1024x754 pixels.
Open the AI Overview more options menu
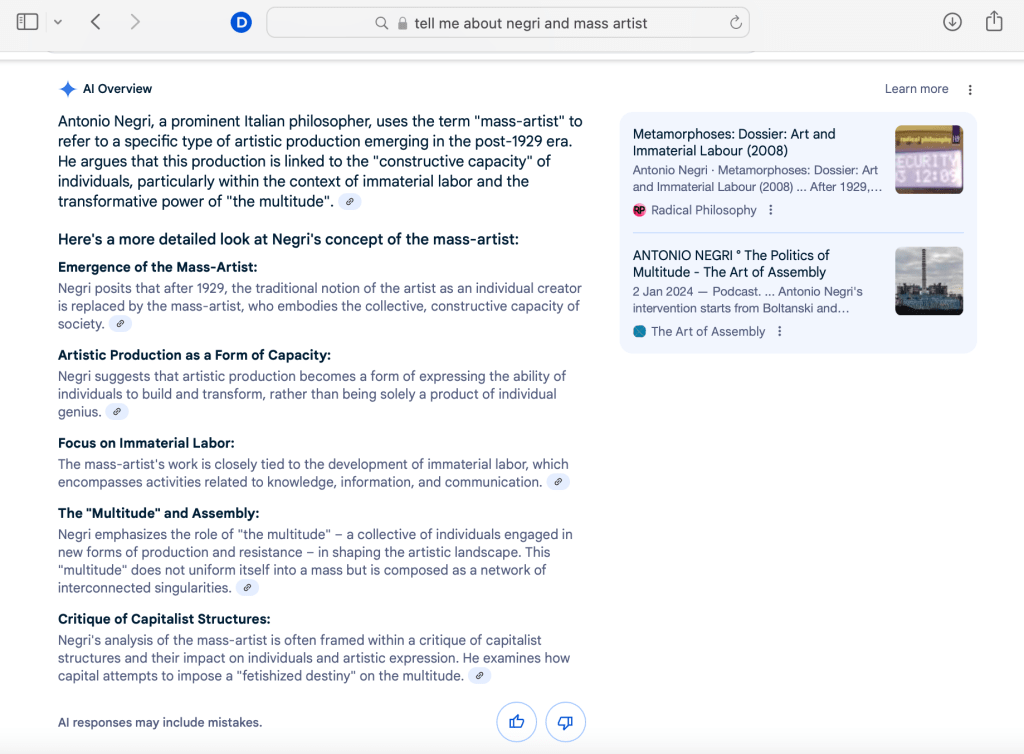point(970,90)
